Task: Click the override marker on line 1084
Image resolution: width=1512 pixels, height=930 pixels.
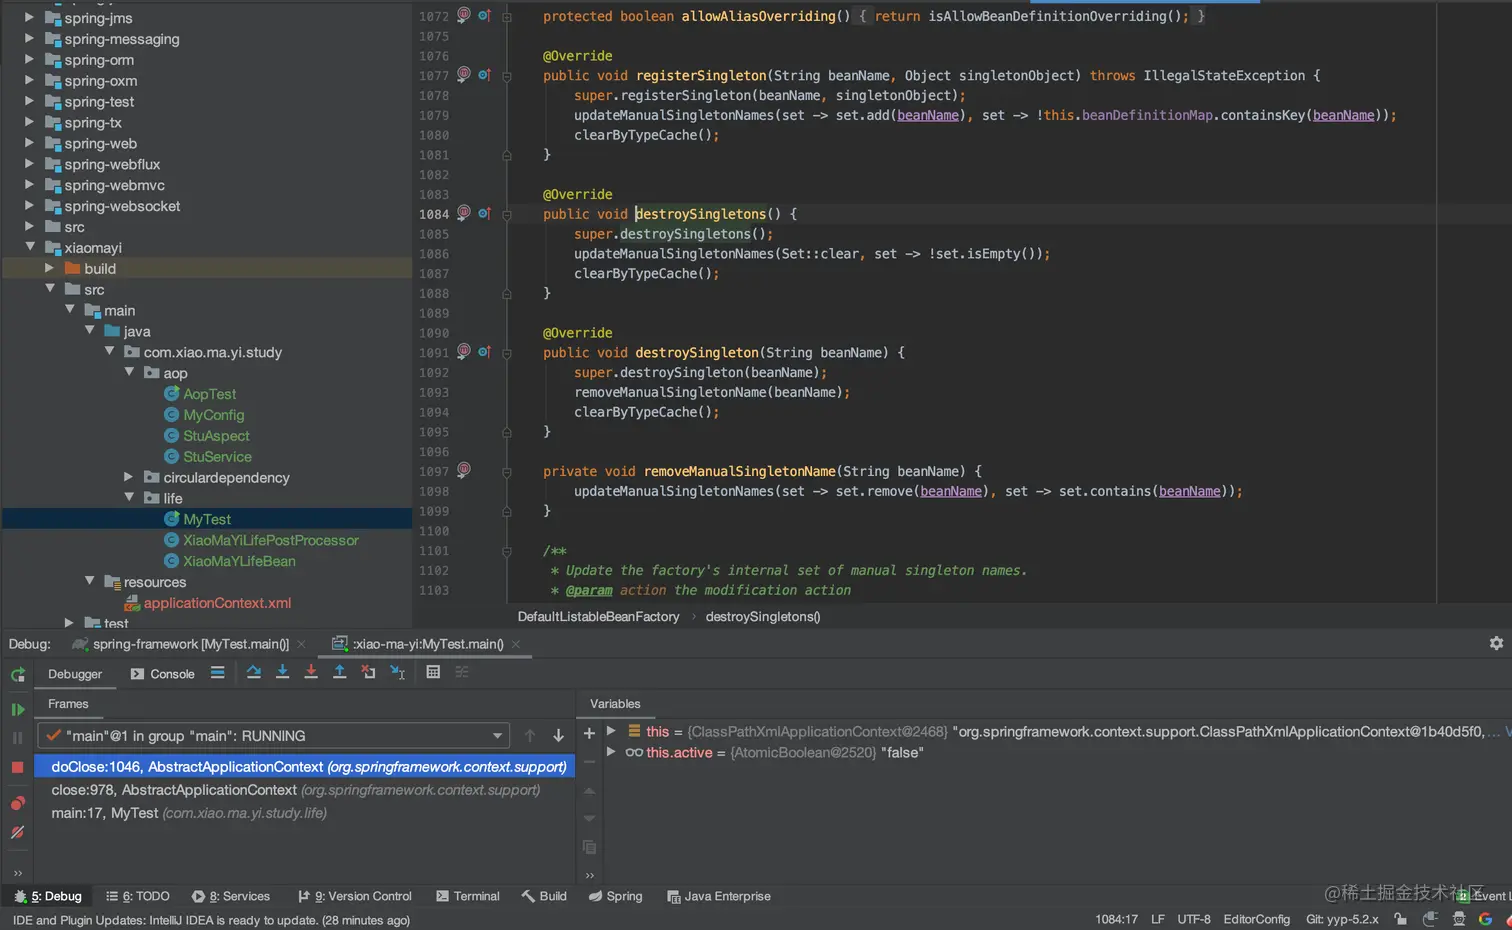Action: pyautogui.click(x=485, y=213)
